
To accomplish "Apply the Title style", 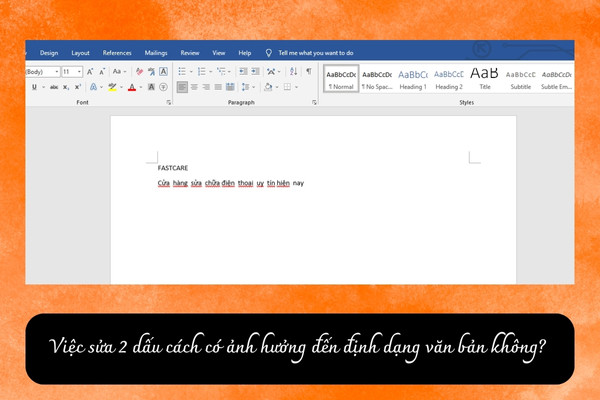I will click(x=484, y=78).
